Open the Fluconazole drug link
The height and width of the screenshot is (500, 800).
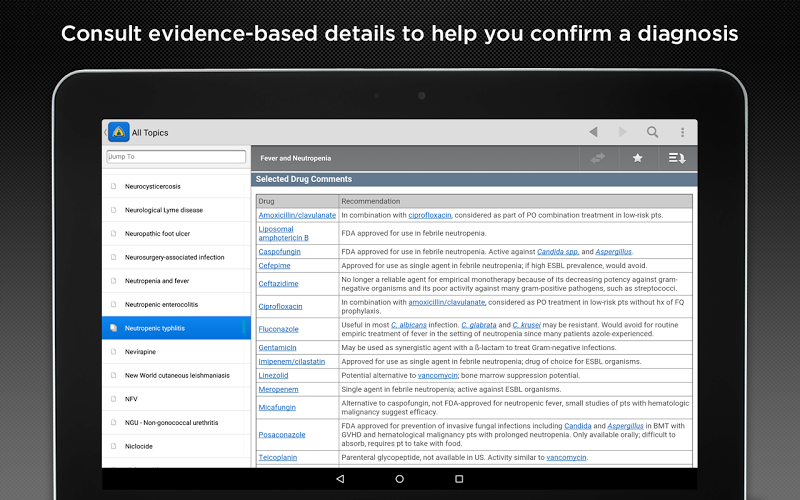(278, 329)
